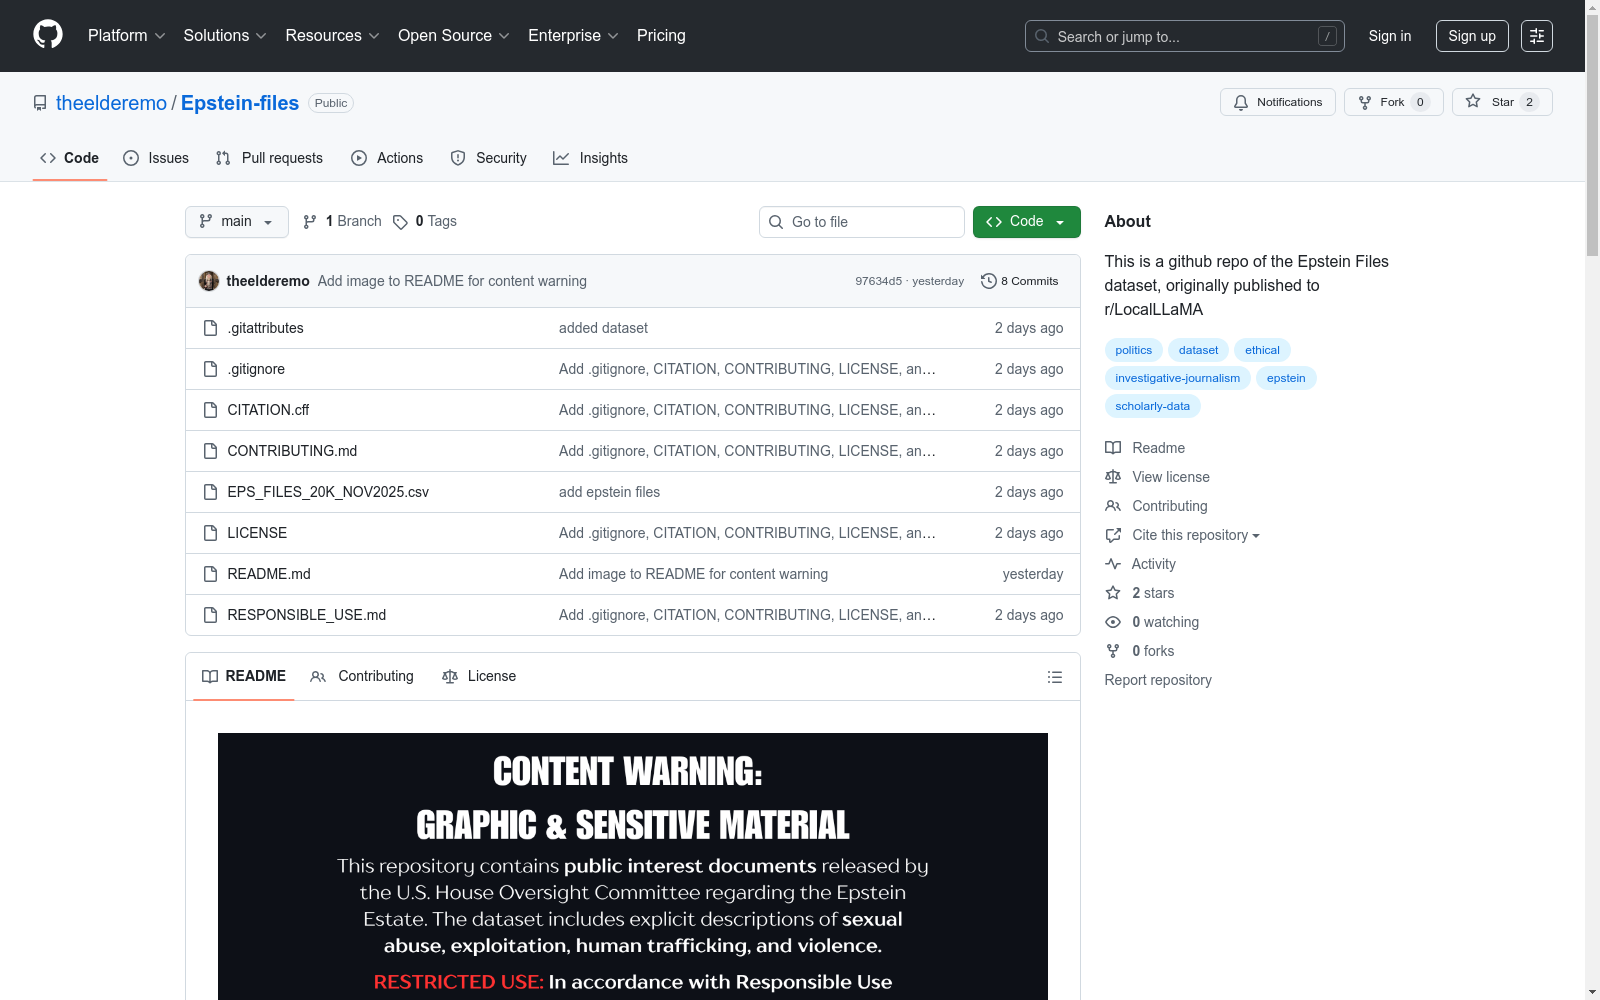The image size is (1600, 1000).
Task: Click the commit history clock icon
Action: (989, 281)
